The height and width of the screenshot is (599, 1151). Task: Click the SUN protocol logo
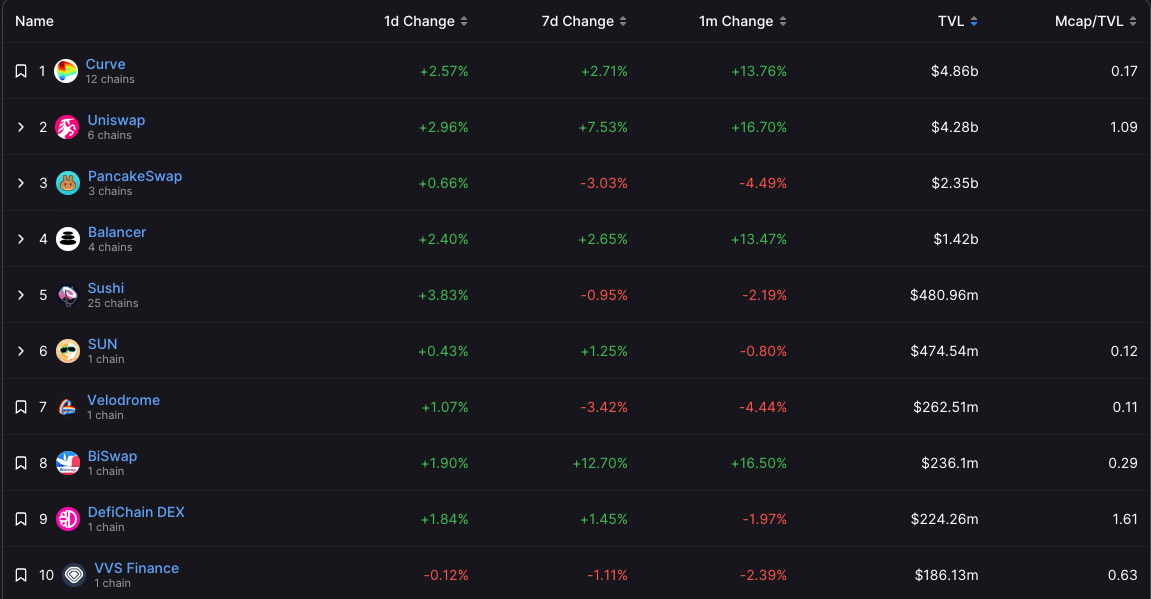pos(66,350)
